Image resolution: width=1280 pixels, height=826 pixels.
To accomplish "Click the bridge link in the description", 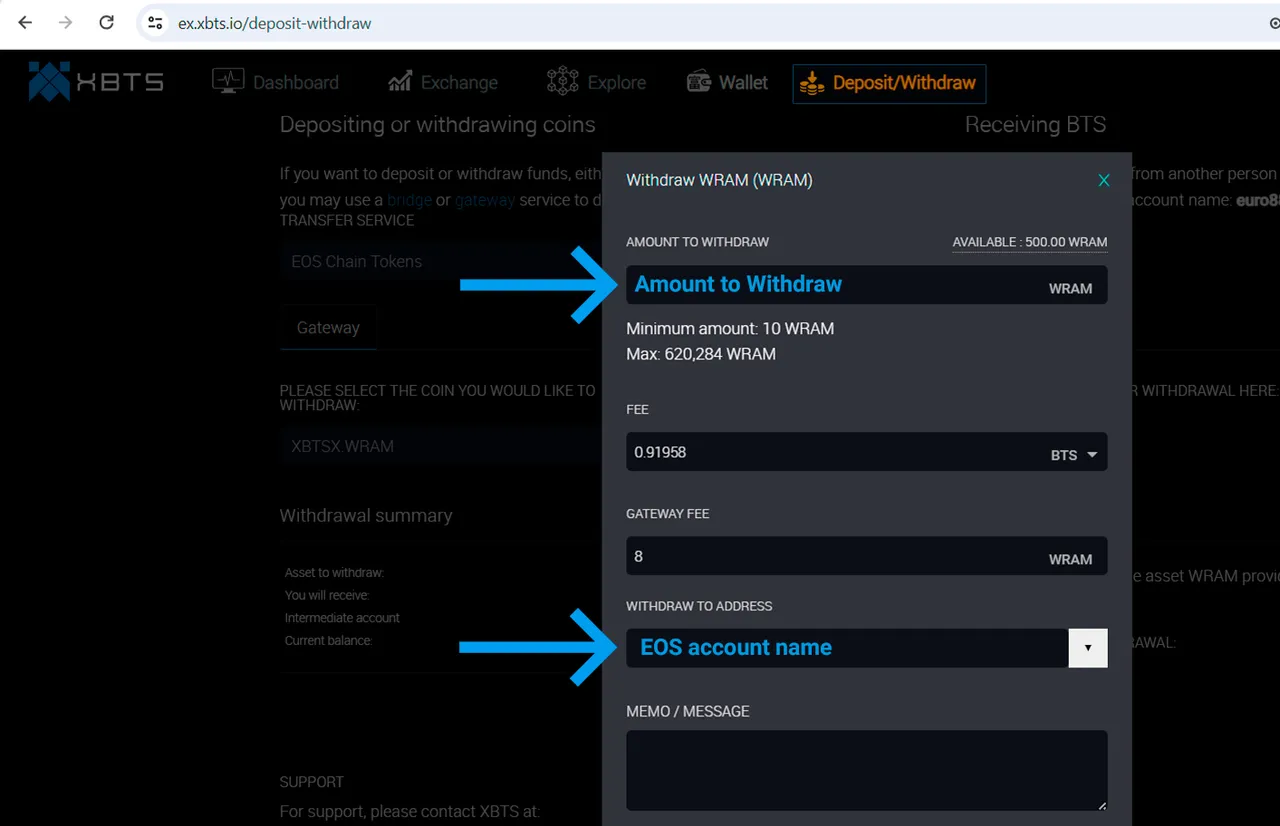I will pyautogui.click(x=410, y=200).
